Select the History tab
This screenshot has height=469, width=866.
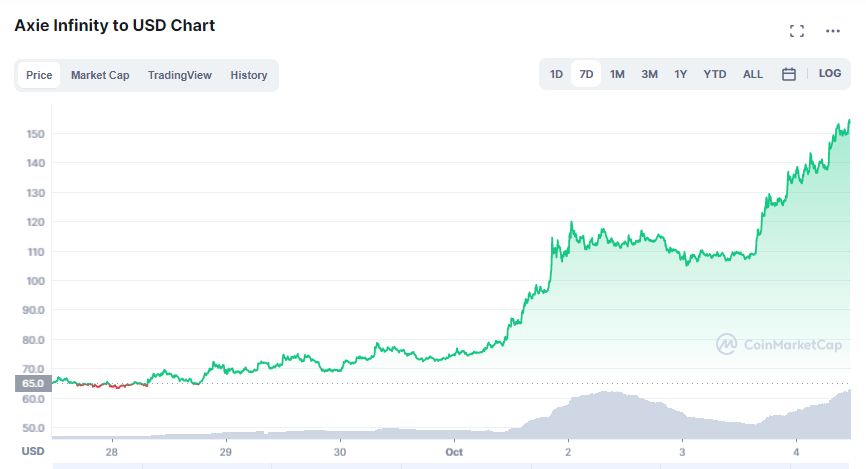(x=249, y=75)
